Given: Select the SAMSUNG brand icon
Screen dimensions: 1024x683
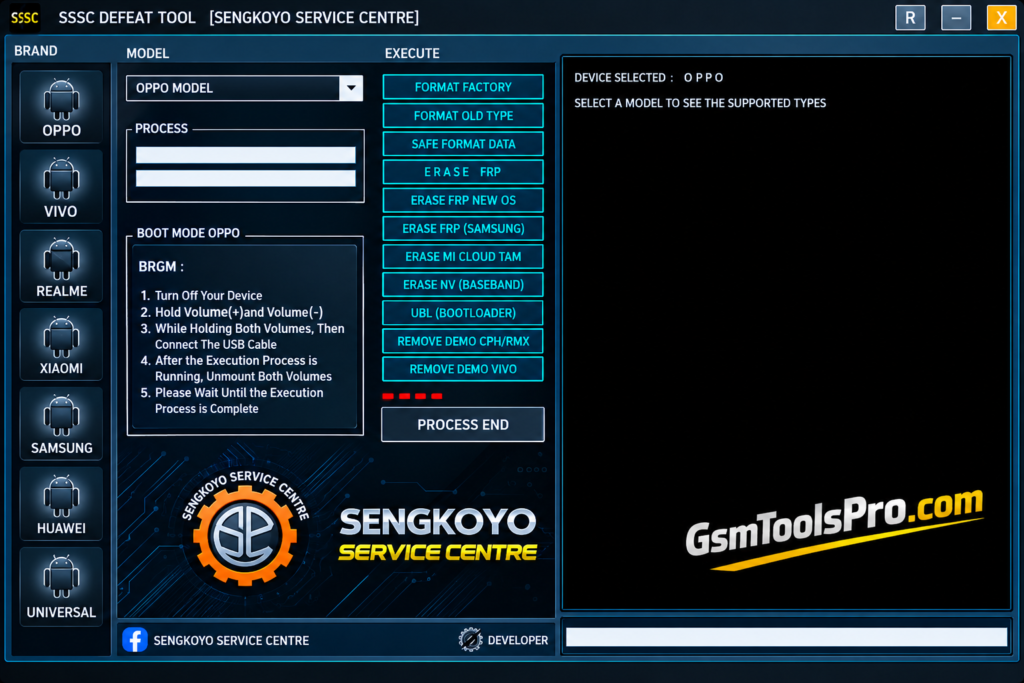Looking at the screenshot, I should (61, 424).
